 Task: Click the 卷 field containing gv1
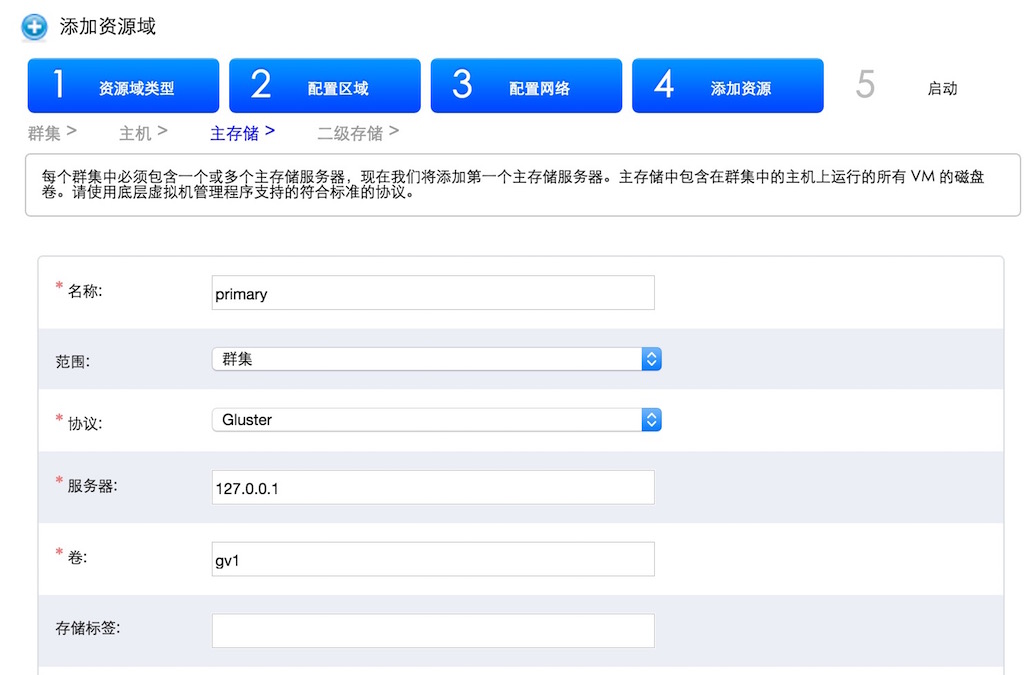[433, 559]
